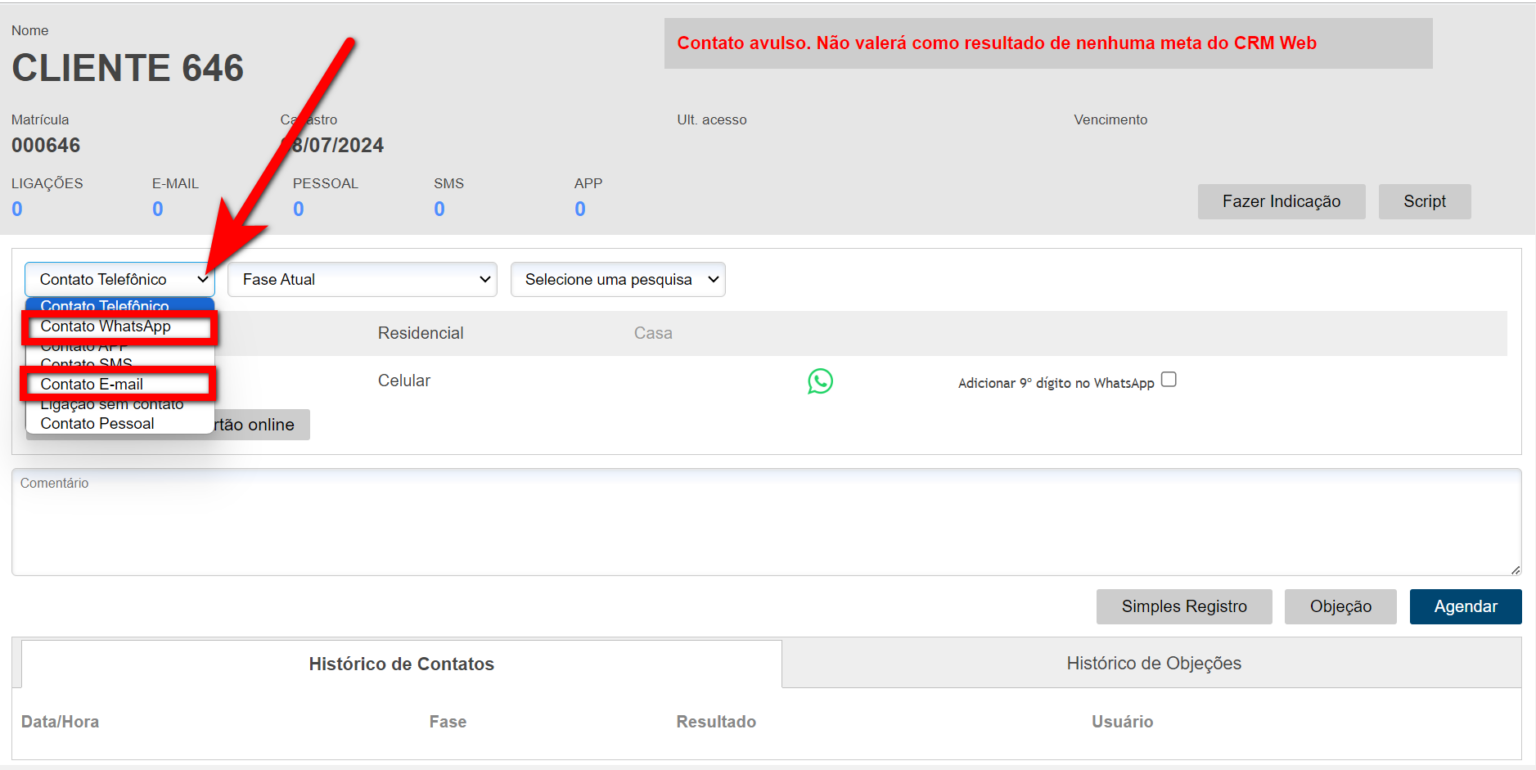Select Contato E-mail option in list
The image size is (1536, 770).
pos(92,384)
